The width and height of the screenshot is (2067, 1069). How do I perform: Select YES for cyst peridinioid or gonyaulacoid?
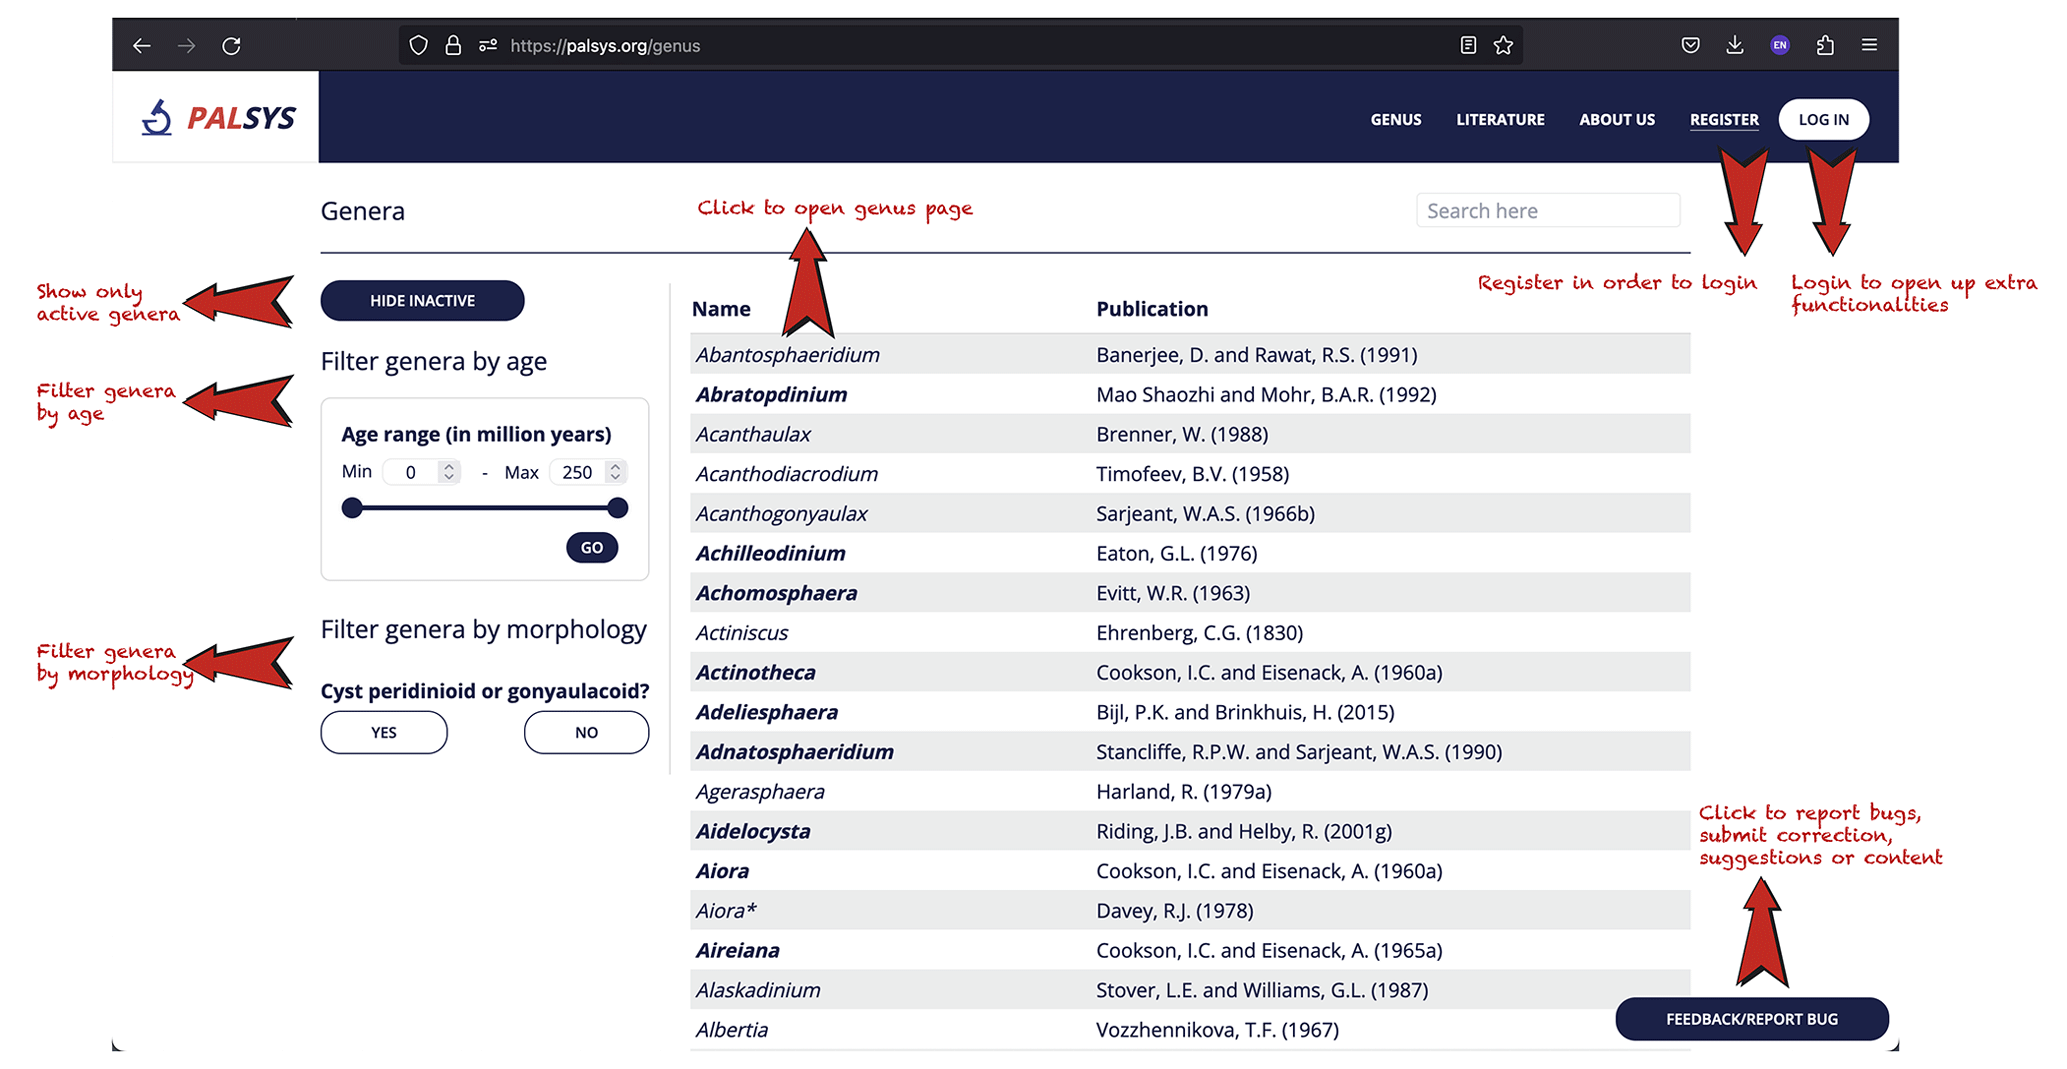click(x=384, y=733)
